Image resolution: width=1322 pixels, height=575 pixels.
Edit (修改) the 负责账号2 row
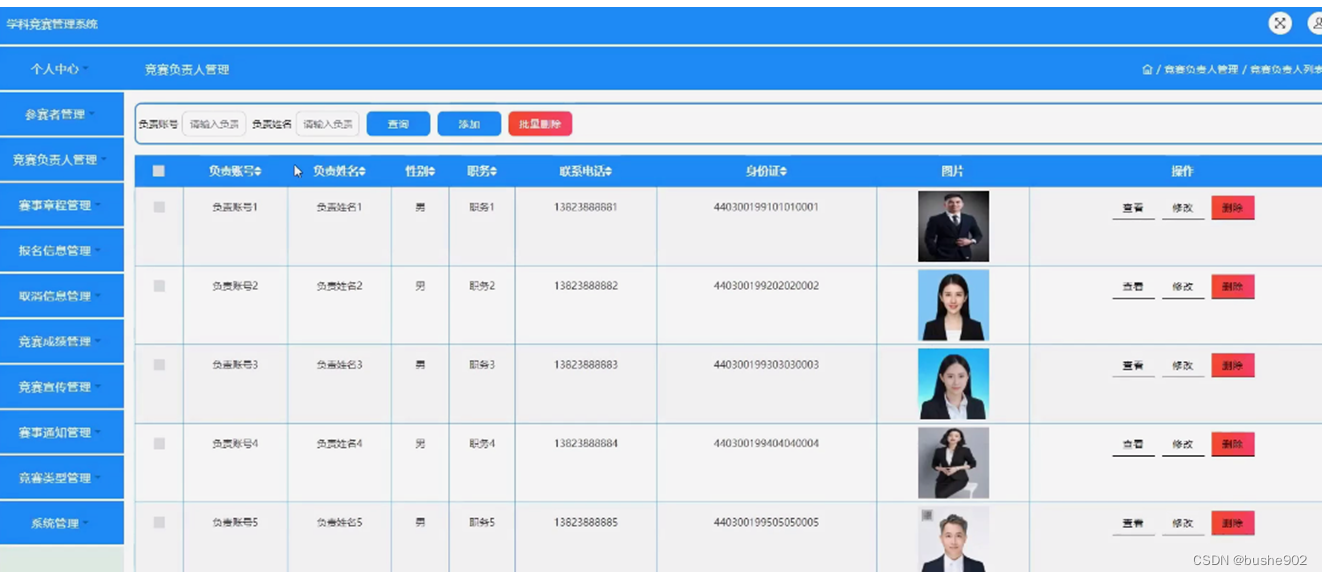click(1182, 287)
